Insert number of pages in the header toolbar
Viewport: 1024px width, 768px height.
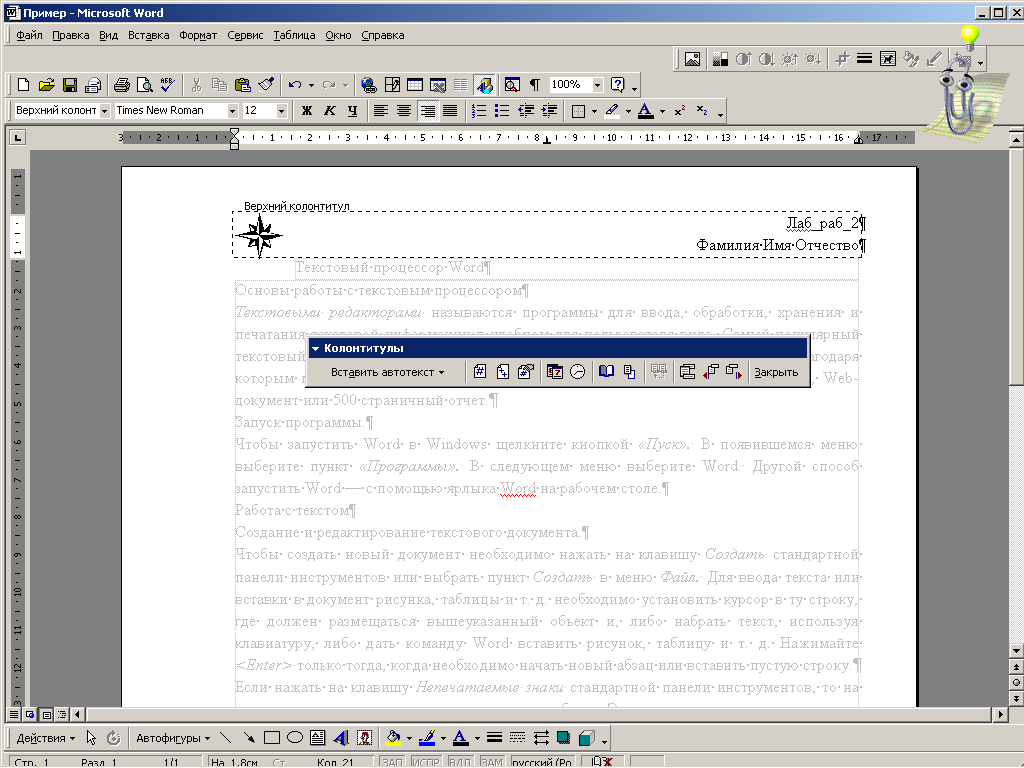click(503, 372)
